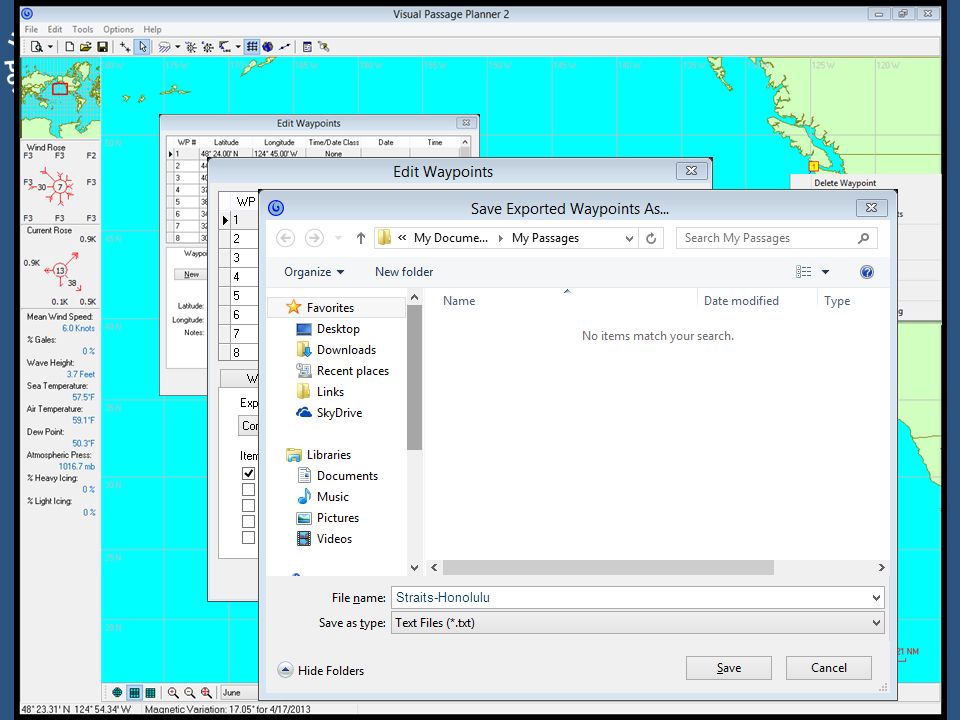Open the File menu
960x720 pixels.
click(x=31, y=29)
